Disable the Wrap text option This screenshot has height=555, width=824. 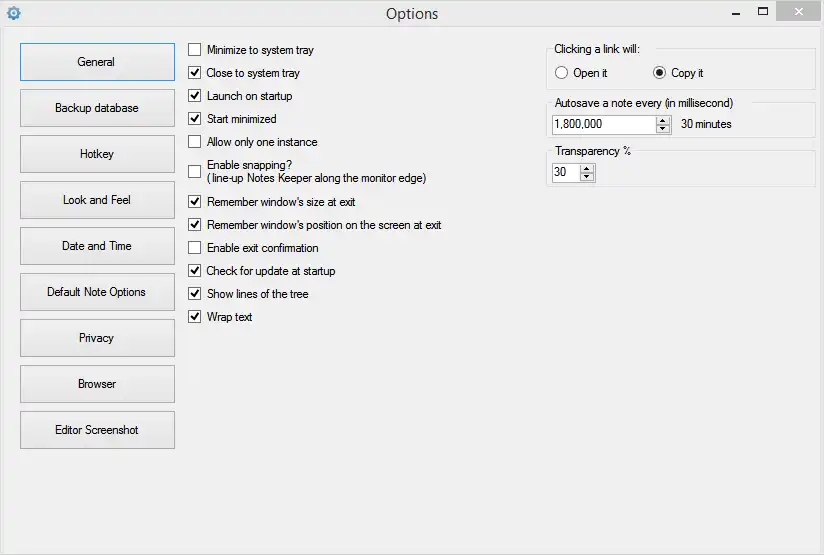coord(195,317)
